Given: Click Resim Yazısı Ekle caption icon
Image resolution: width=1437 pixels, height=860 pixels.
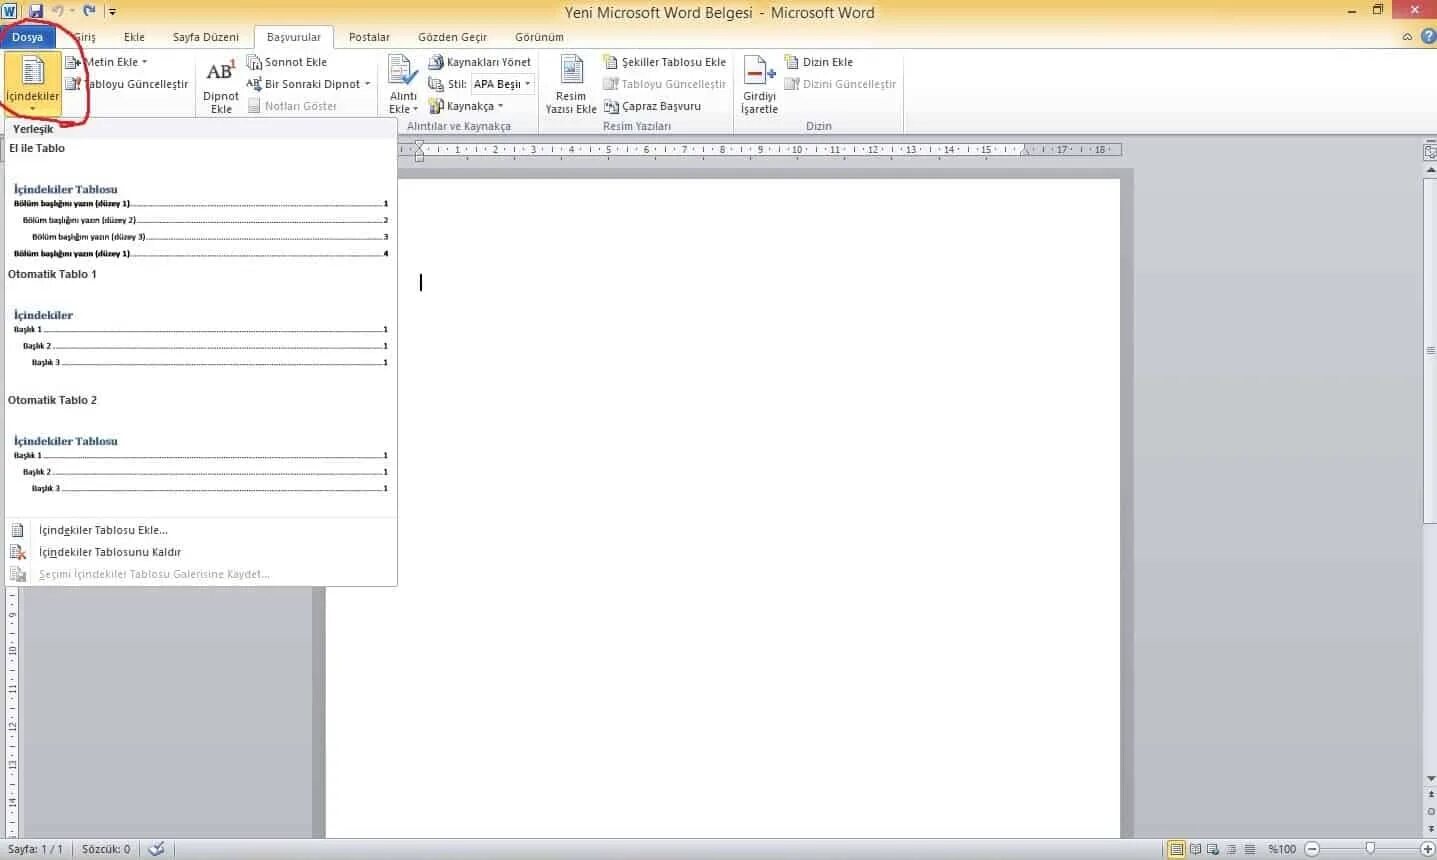Looking at the screenshot, I should pyautogui.click(x=571, y=86).
